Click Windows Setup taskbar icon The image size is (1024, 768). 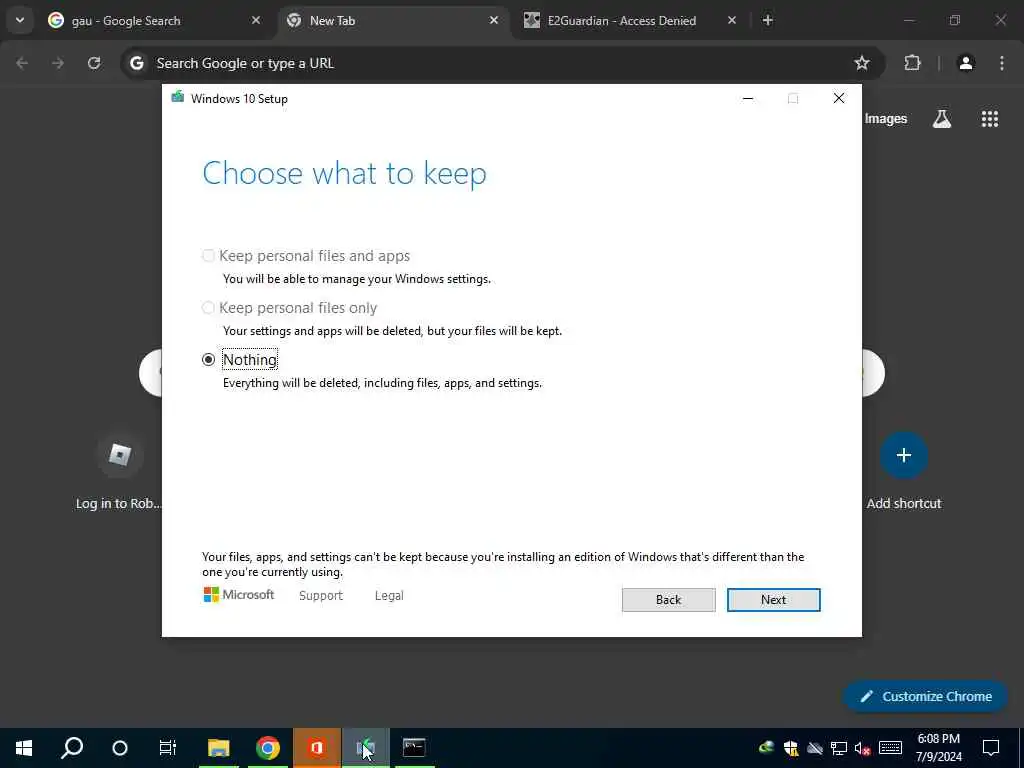(x=366, y=748)
